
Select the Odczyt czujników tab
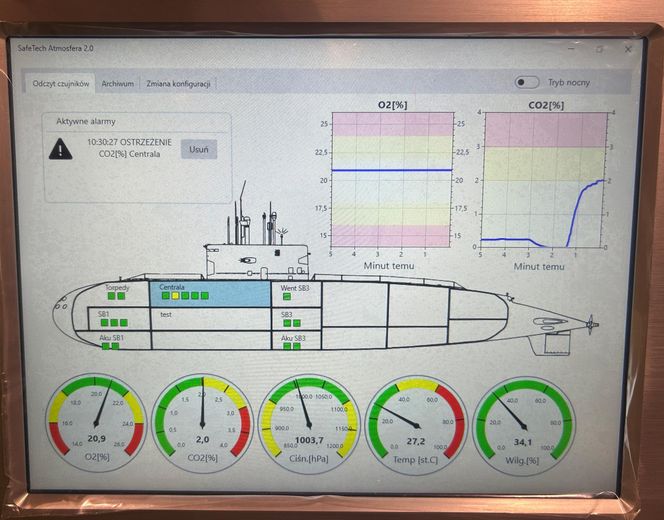pos(61,84)
